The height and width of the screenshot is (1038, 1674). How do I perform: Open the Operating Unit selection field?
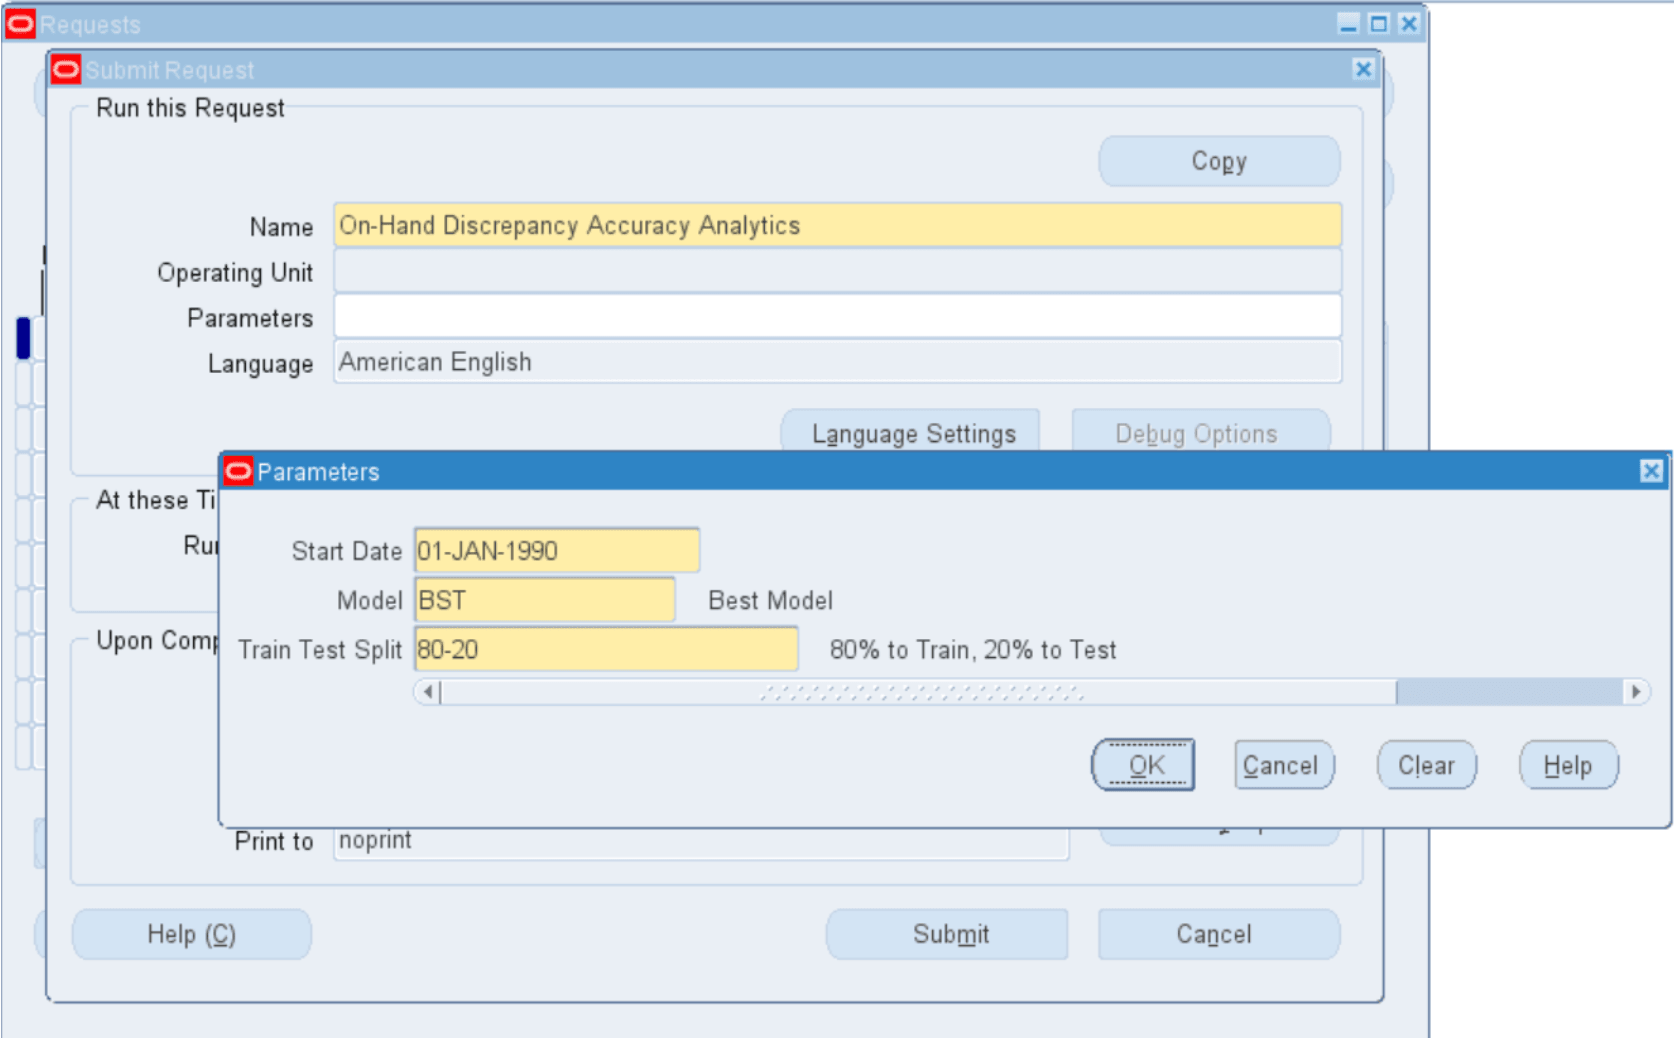point(838,271)
